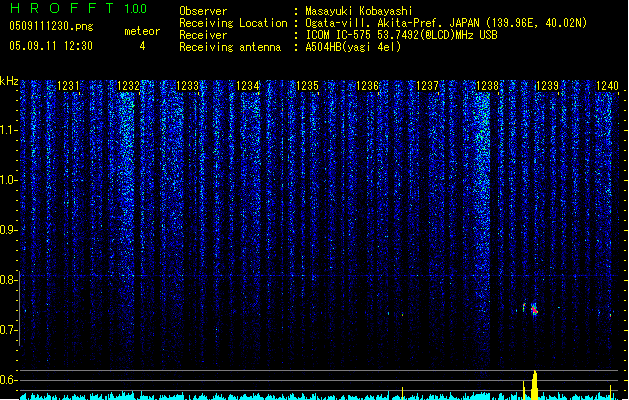Click the 0.6 kHz frequency label
The height and width of the screenshot is (400, 629).
point(9,380)
